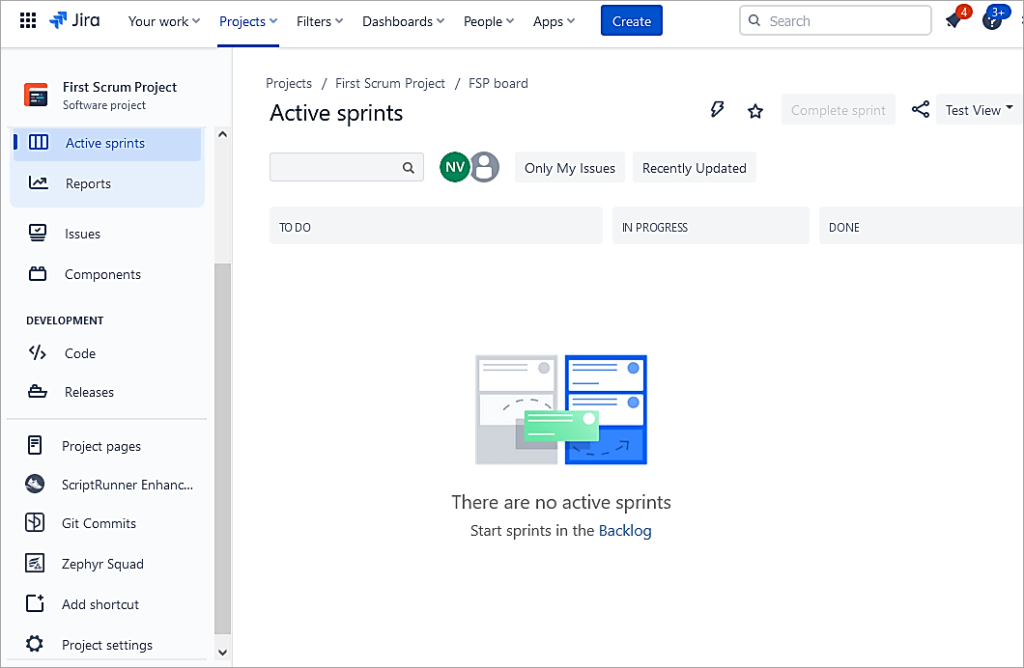Open the Dashboards dropdown
Image resolution: width=1024 pixels, height=668 pixels.
pos(403,20)
